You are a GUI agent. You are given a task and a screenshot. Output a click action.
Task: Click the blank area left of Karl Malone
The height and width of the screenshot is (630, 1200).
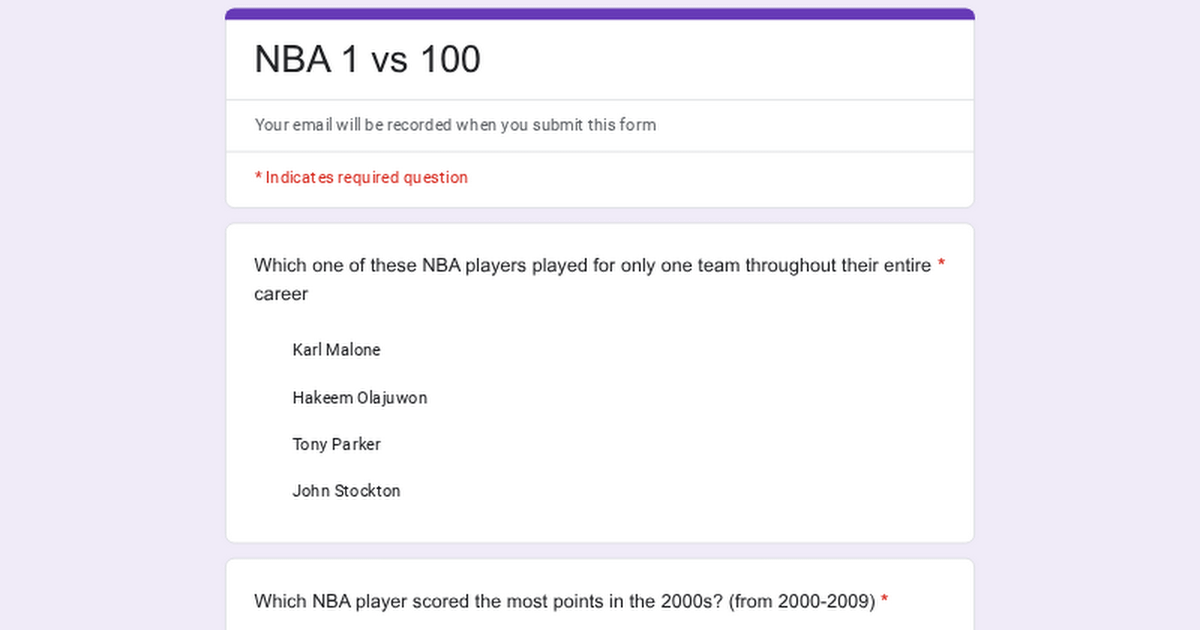(272, 350)
